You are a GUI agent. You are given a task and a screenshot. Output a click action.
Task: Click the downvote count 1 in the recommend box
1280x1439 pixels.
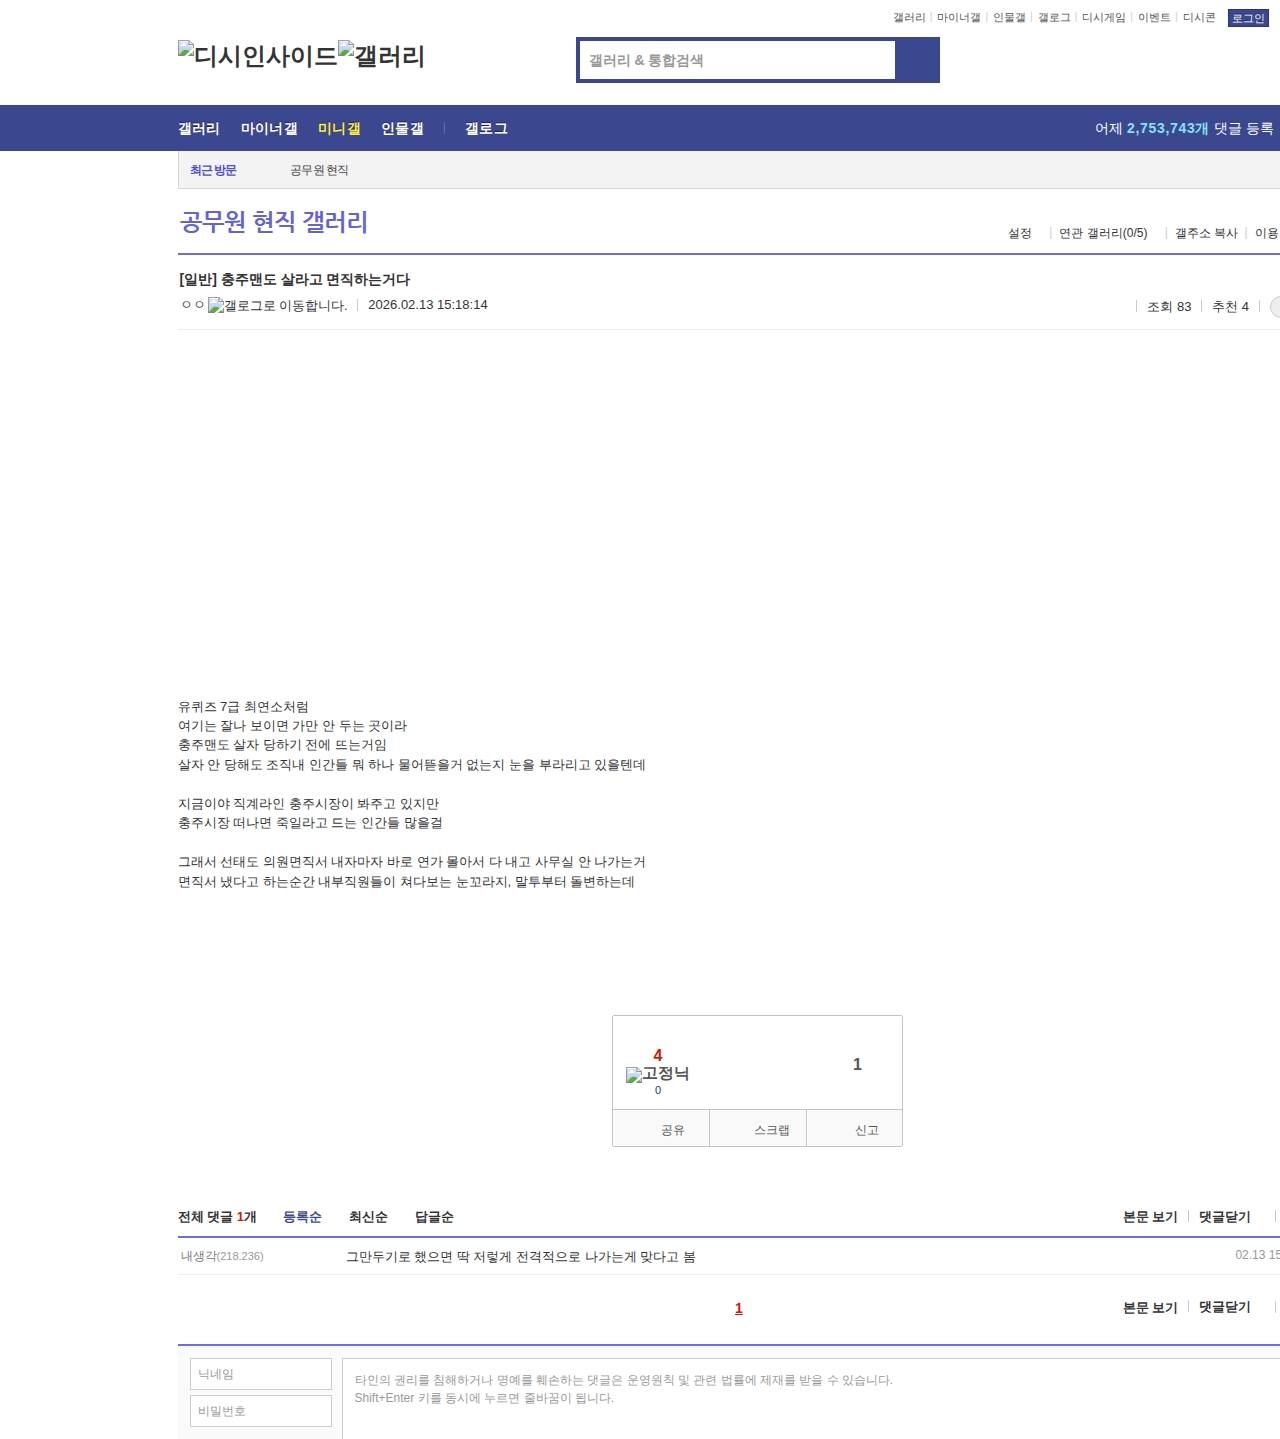(857, 1064)
